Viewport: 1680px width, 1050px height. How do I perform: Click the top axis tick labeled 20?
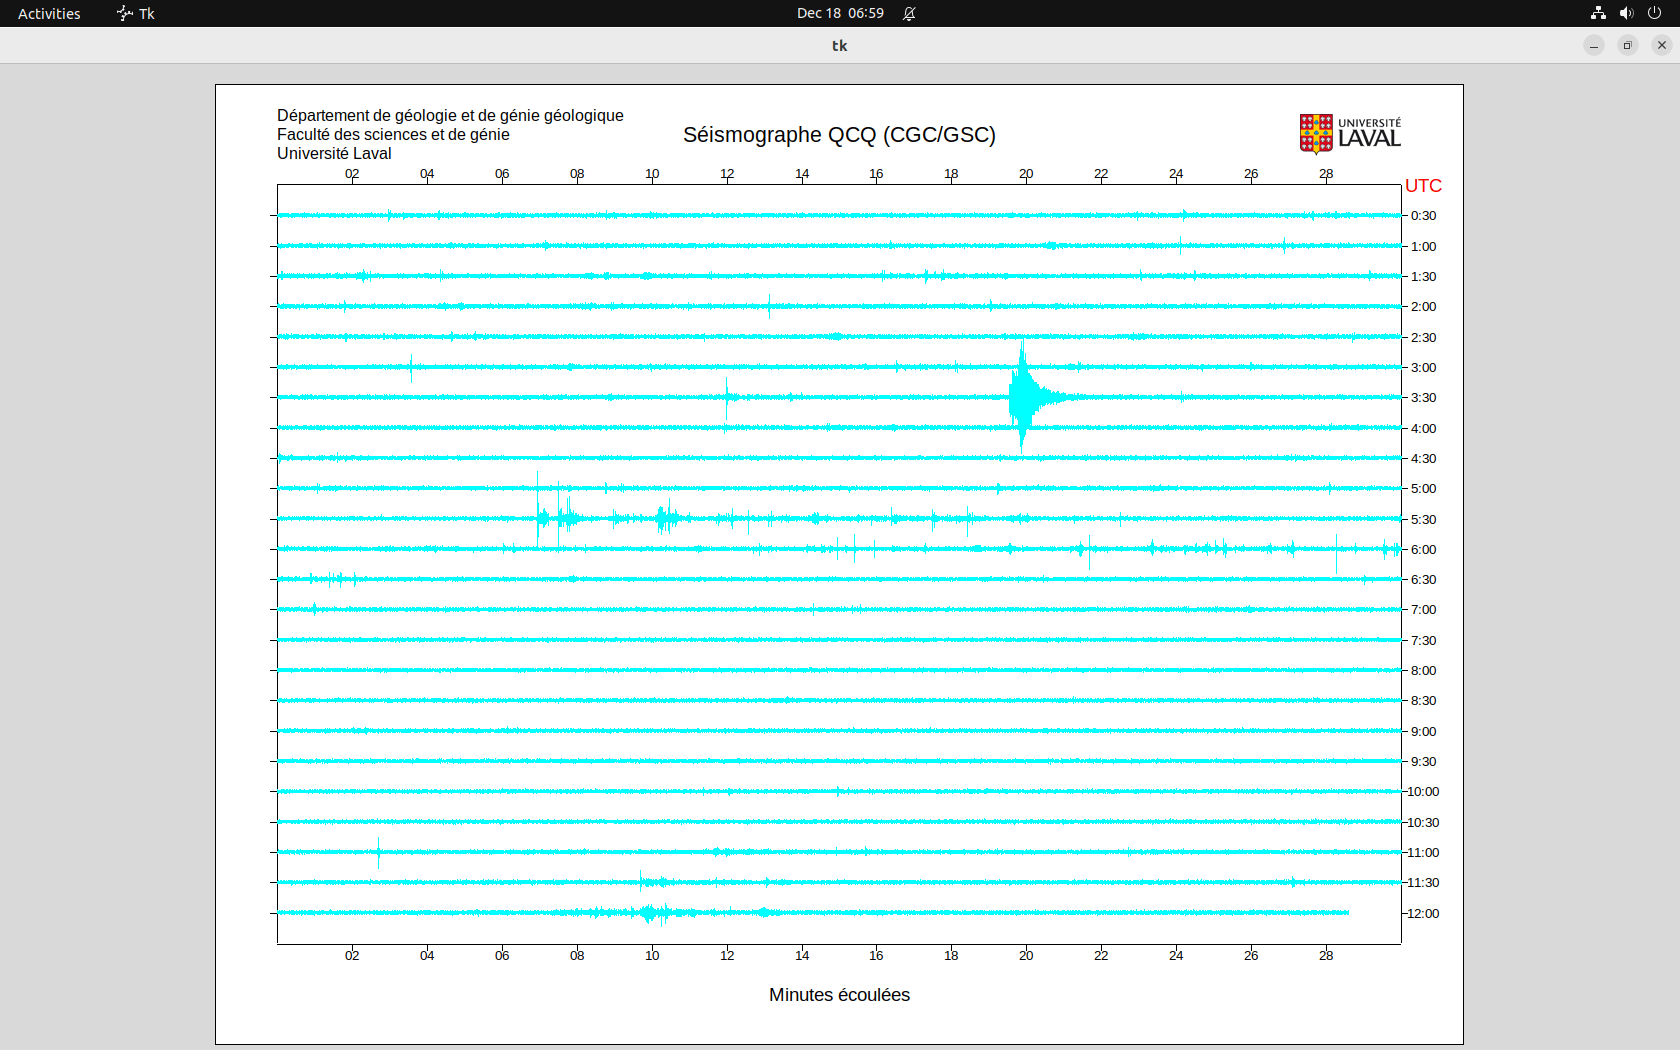(1026, 174)
